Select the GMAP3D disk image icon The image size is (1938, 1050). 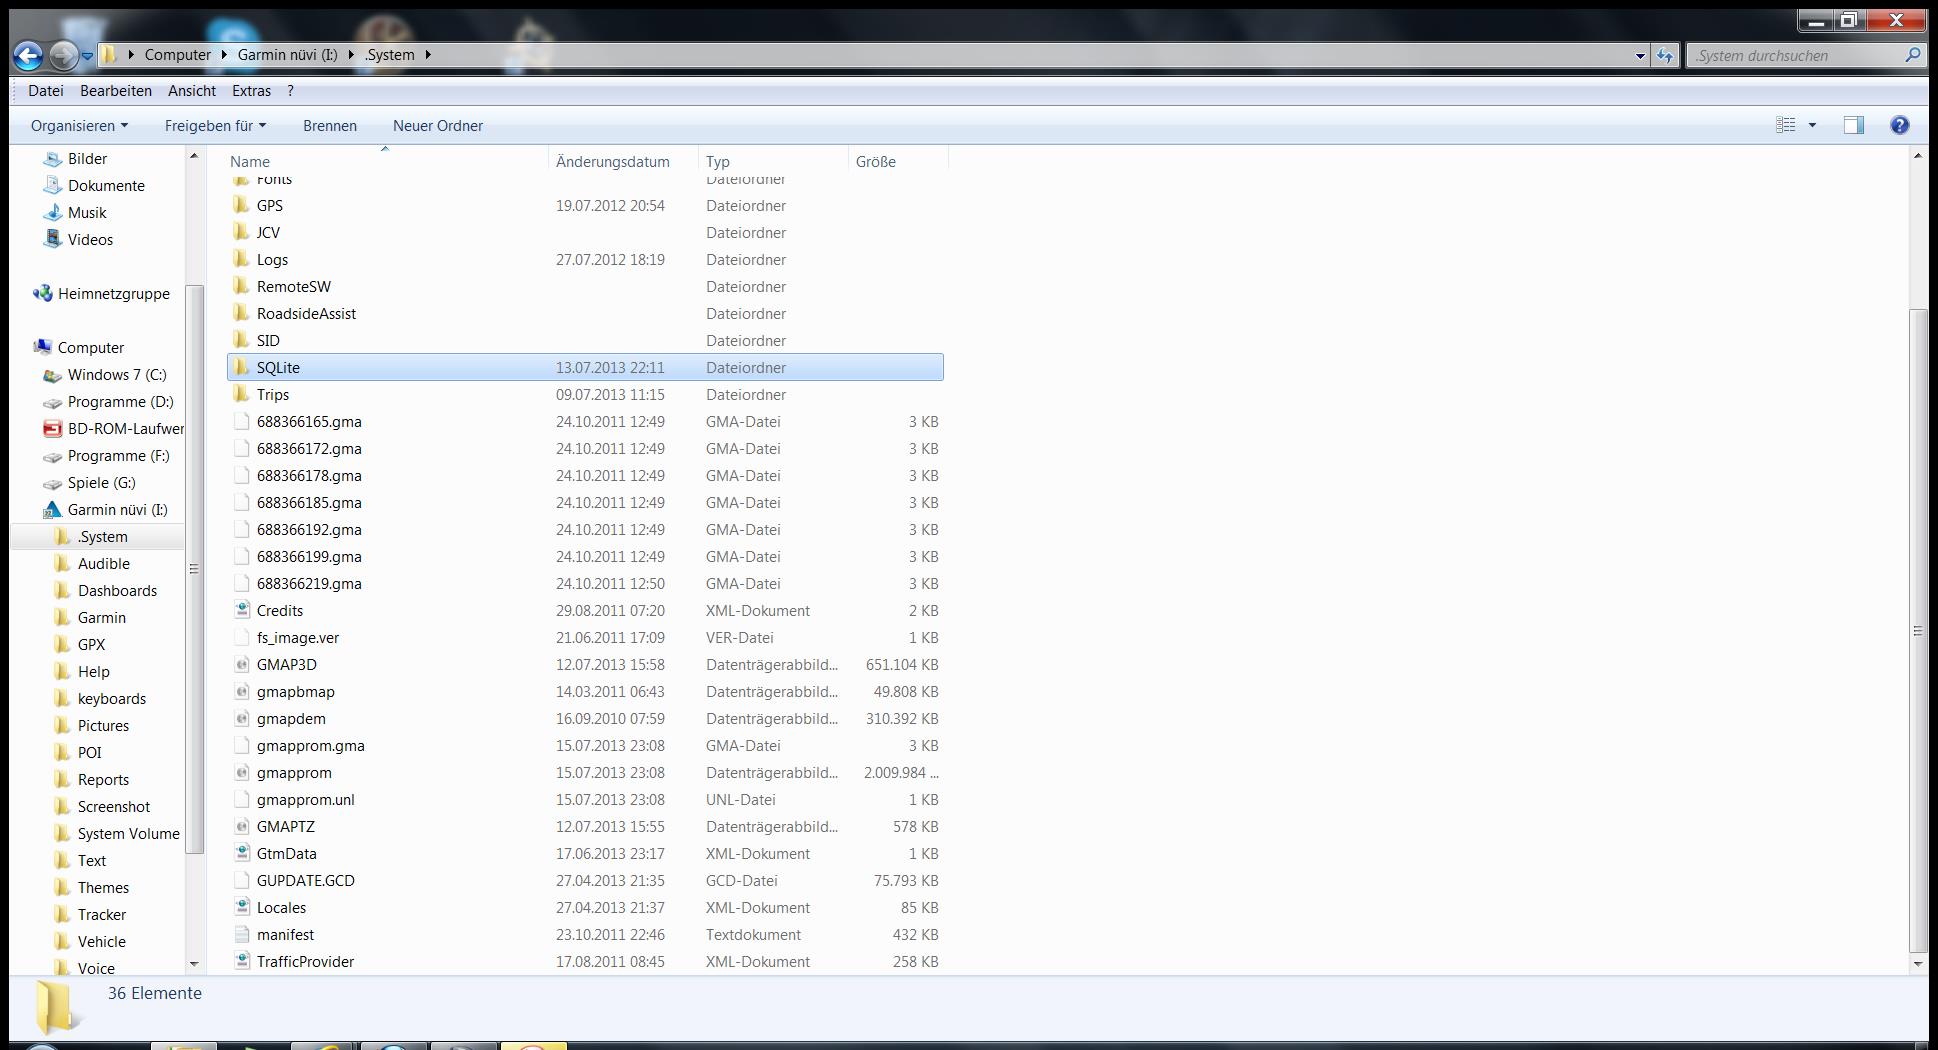[x=241, y=664]
